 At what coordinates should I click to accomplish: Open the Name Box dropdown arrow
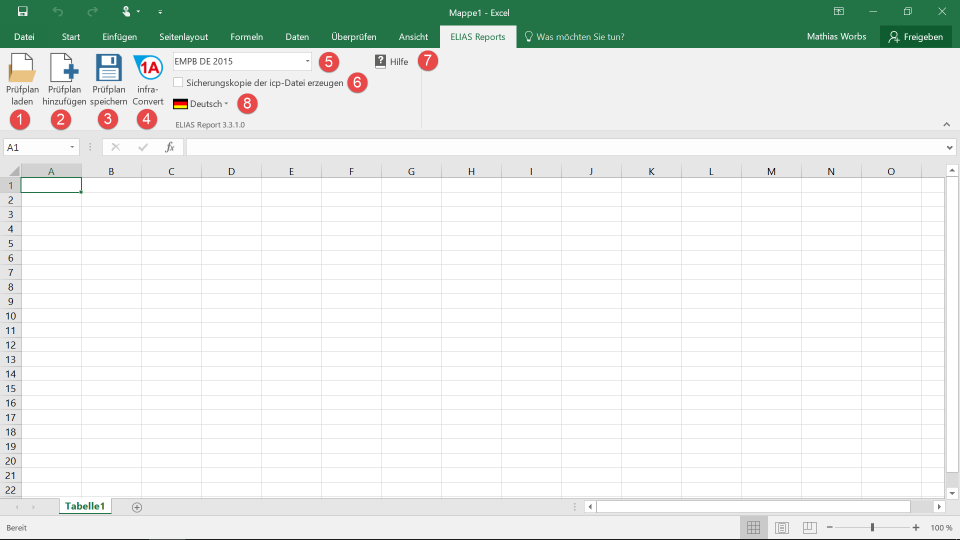(72, 147)
